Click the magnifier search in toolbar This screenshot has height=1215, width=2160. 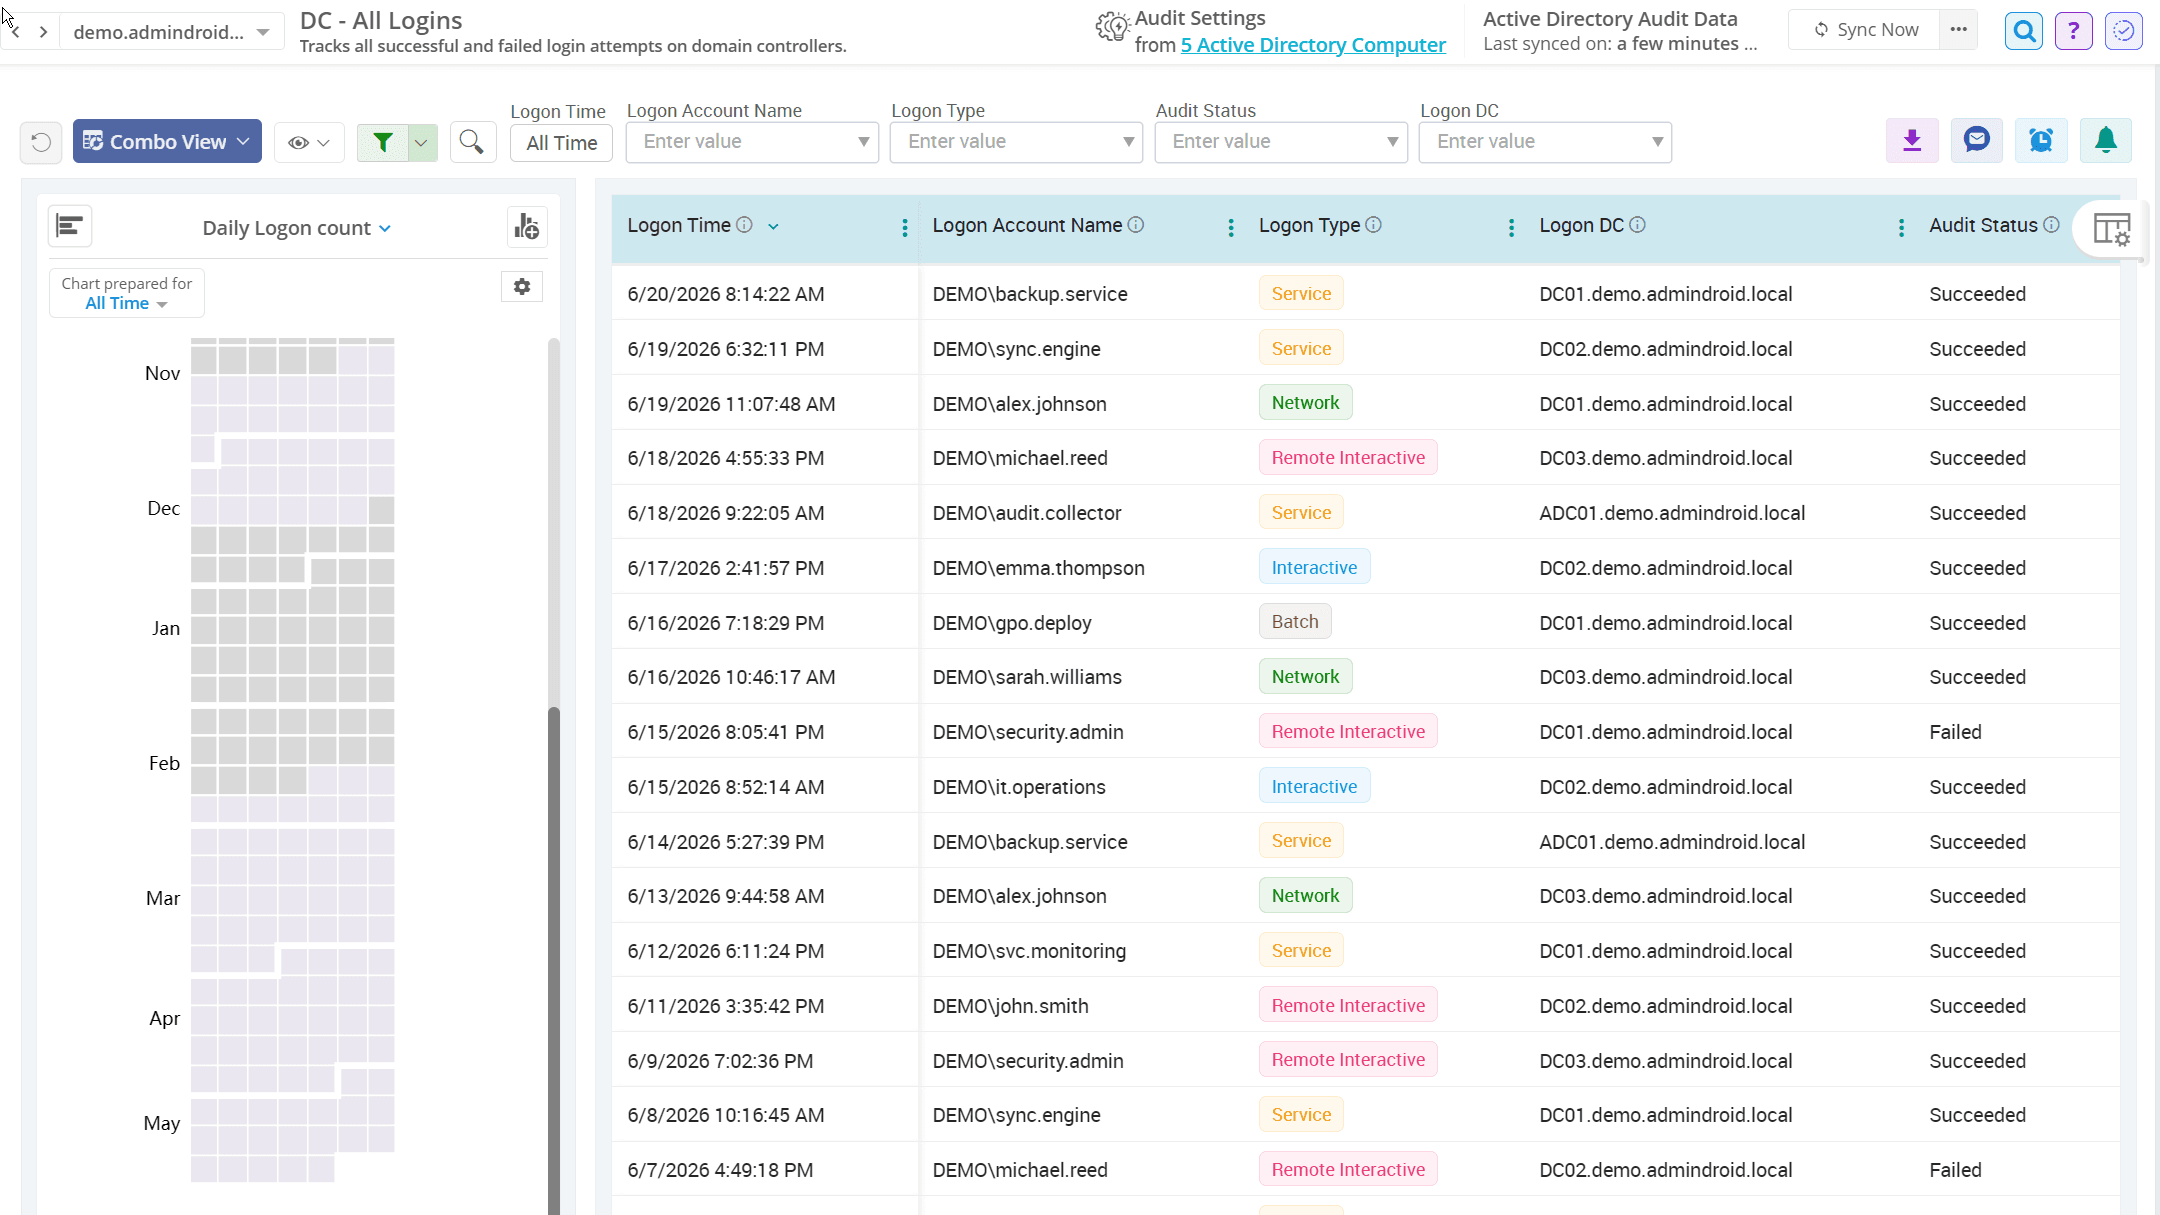tap(472, 142)
